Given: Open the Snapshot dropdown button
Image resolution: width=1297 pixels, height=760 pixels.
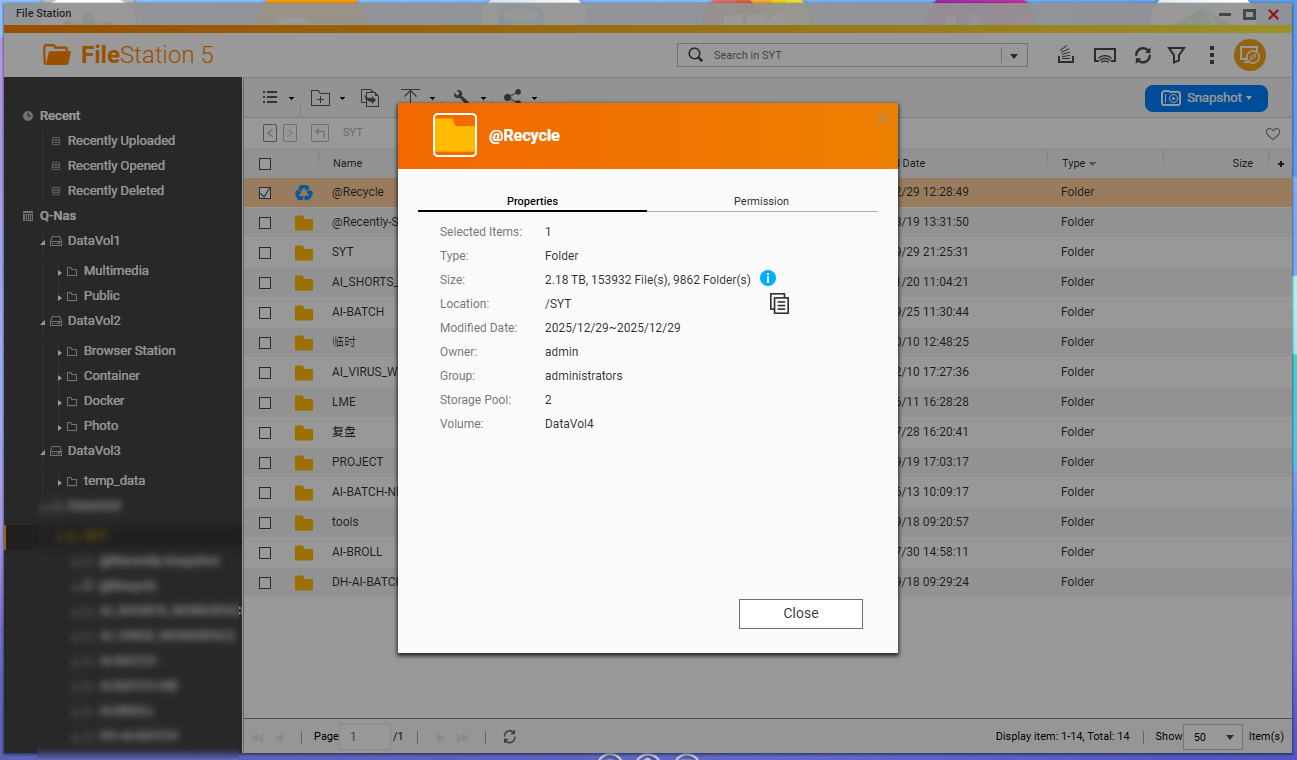Looking at the screenshot, I should pyautogui.click(x=1206, y=98).
